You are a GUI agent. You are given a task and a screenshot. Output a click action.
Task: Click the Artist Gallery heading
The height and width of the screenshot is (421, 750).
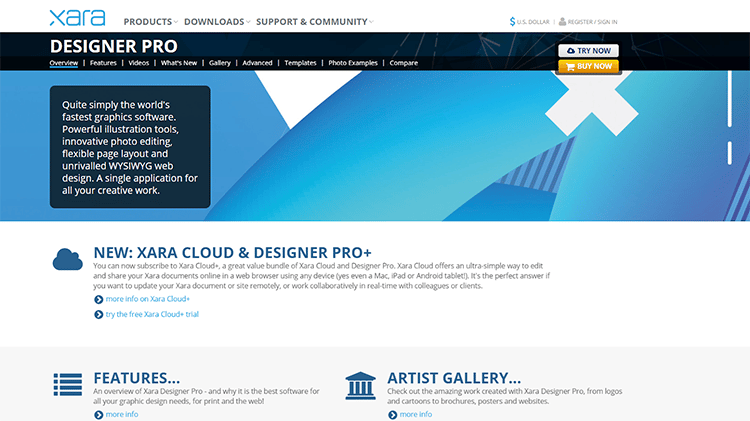tap(454, 378)
